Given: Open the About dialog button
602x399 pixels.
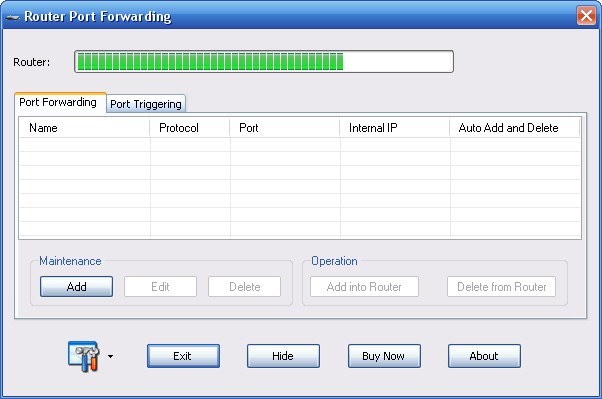Looking at the screenshot, I should tap(485, 356).
